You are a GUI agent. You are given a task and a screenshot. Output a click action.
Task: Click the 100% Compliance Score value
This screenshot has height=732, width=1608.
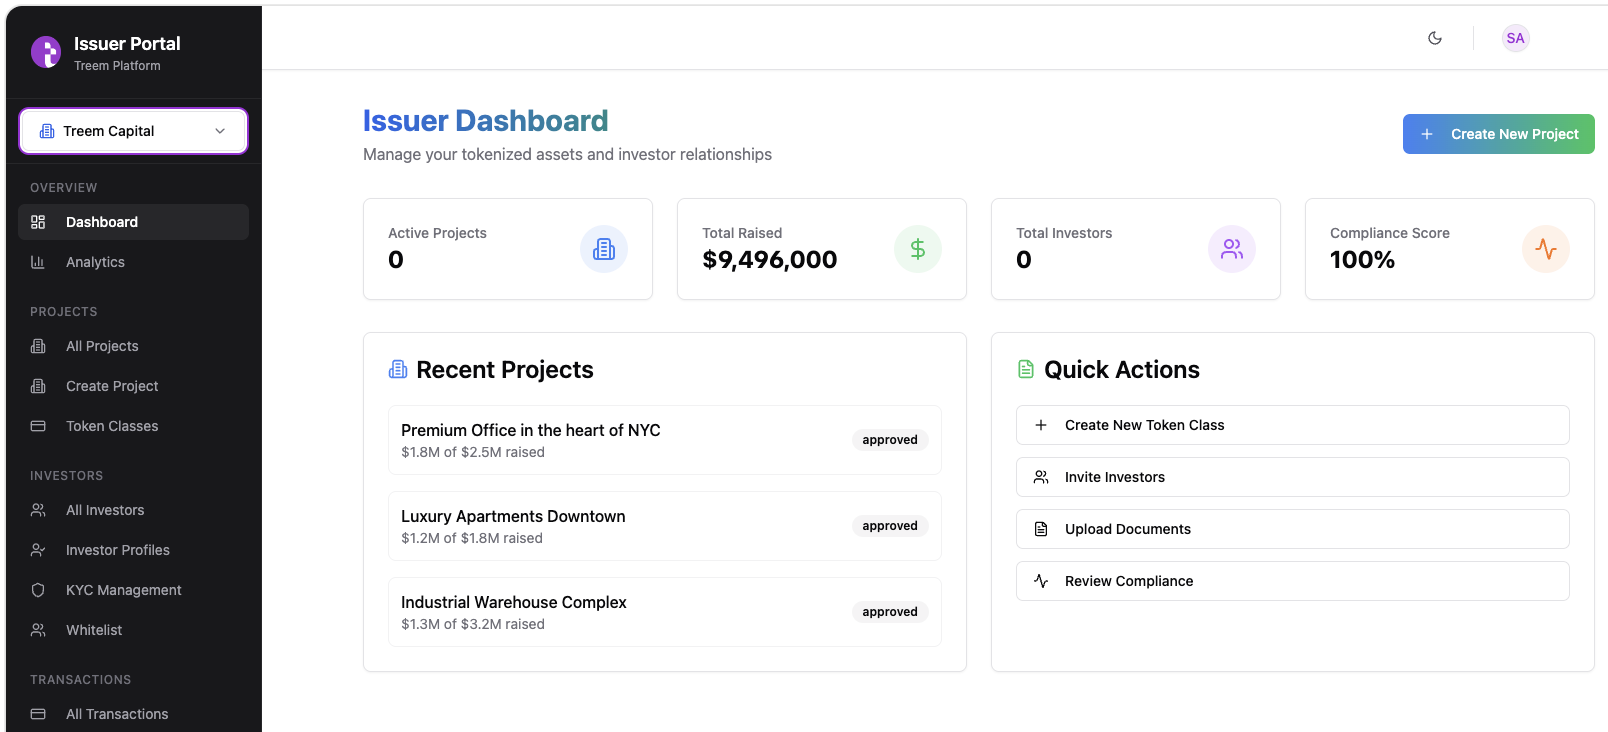(x=1362, y=260)
